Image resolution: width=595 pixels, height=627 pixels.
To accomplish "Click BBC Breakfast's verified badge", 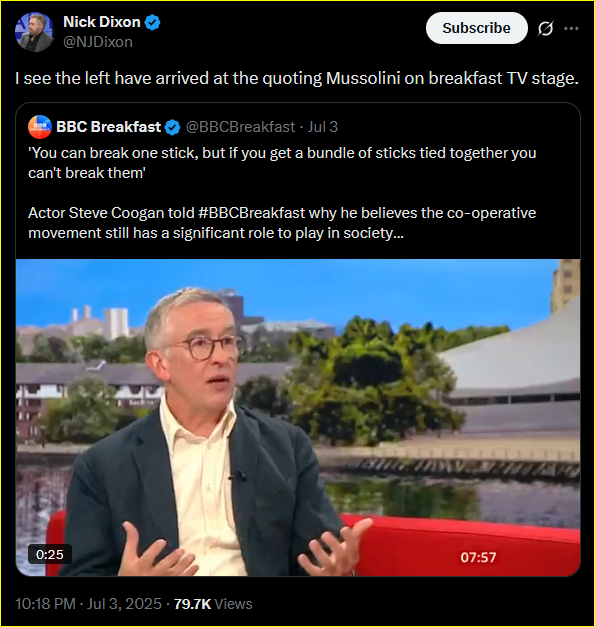I will pyautogui.click(x=172, y=127).
